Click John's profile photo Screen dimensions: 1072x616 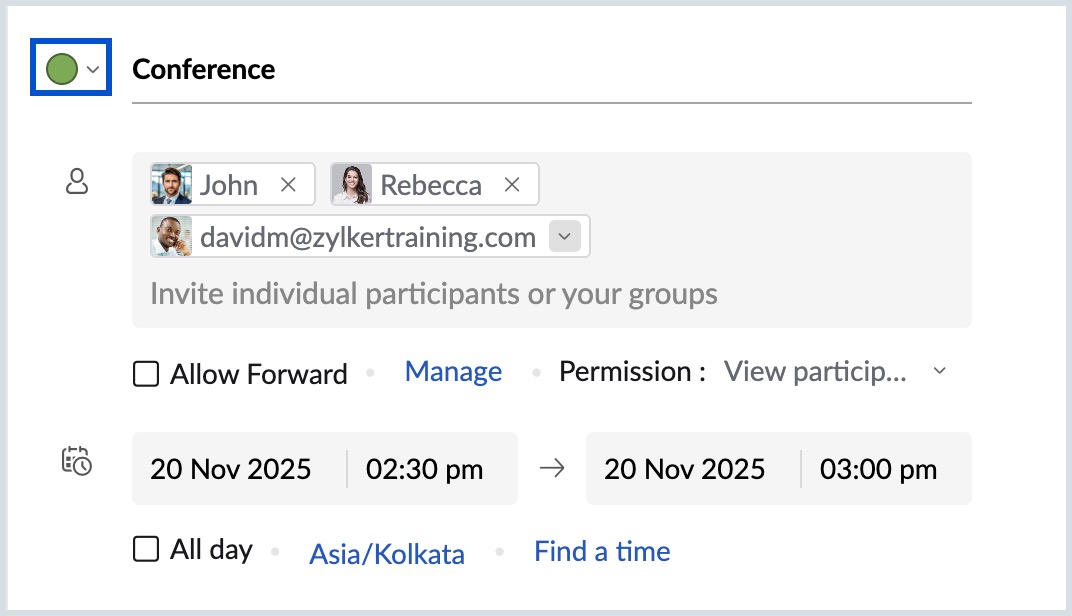click(x=172, y=185)
